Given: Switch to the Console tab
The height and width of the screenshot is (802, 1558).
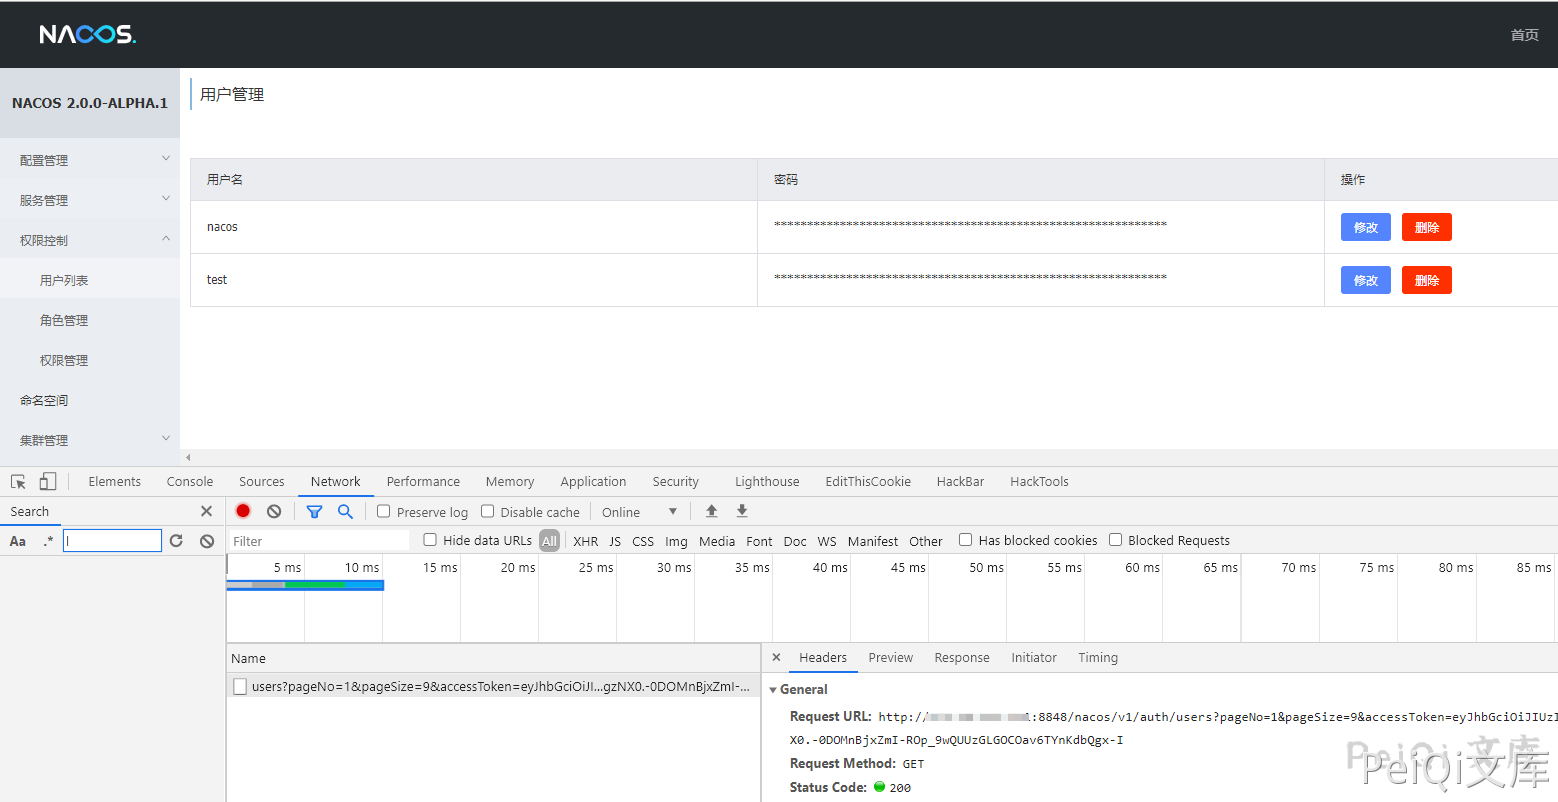Looking at the screenshot, I should (190, 482).
